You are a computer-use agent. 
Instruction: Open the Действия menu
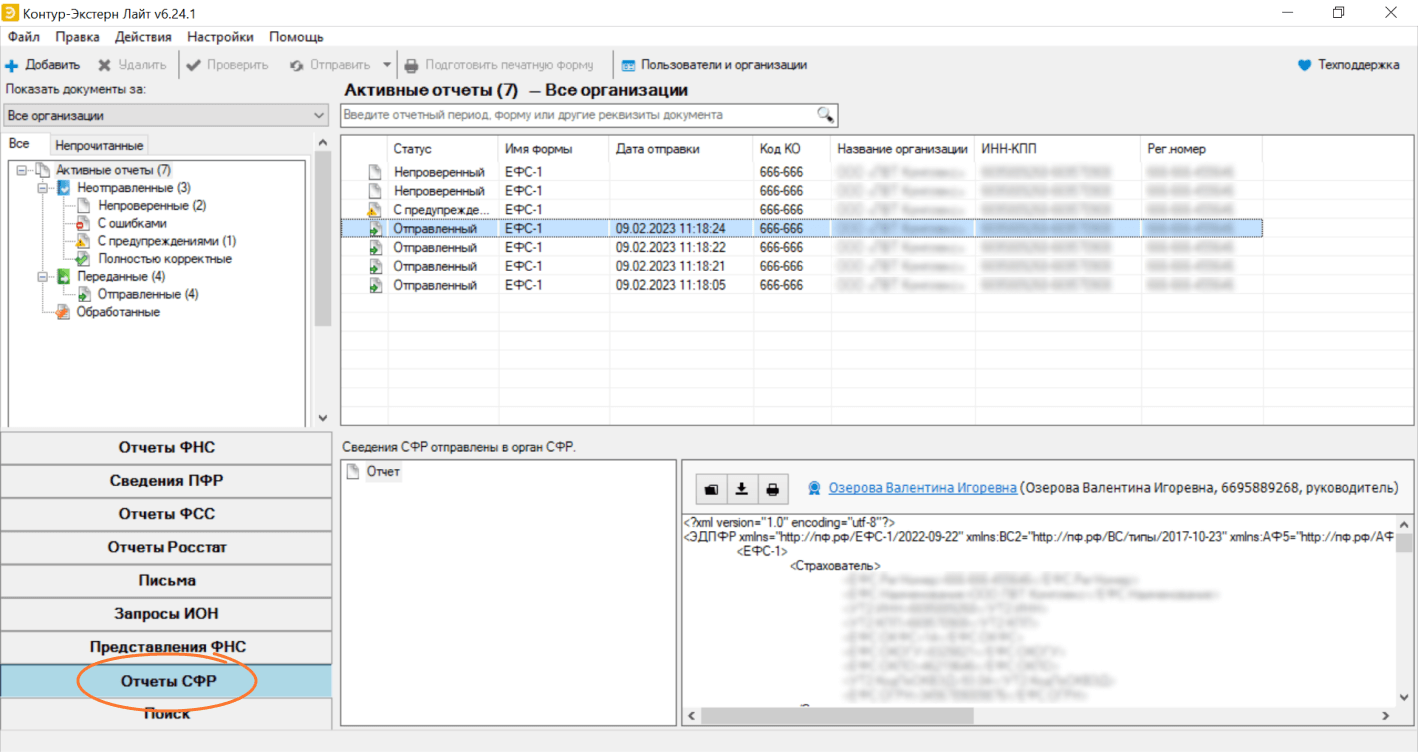(x=142, y=37)
